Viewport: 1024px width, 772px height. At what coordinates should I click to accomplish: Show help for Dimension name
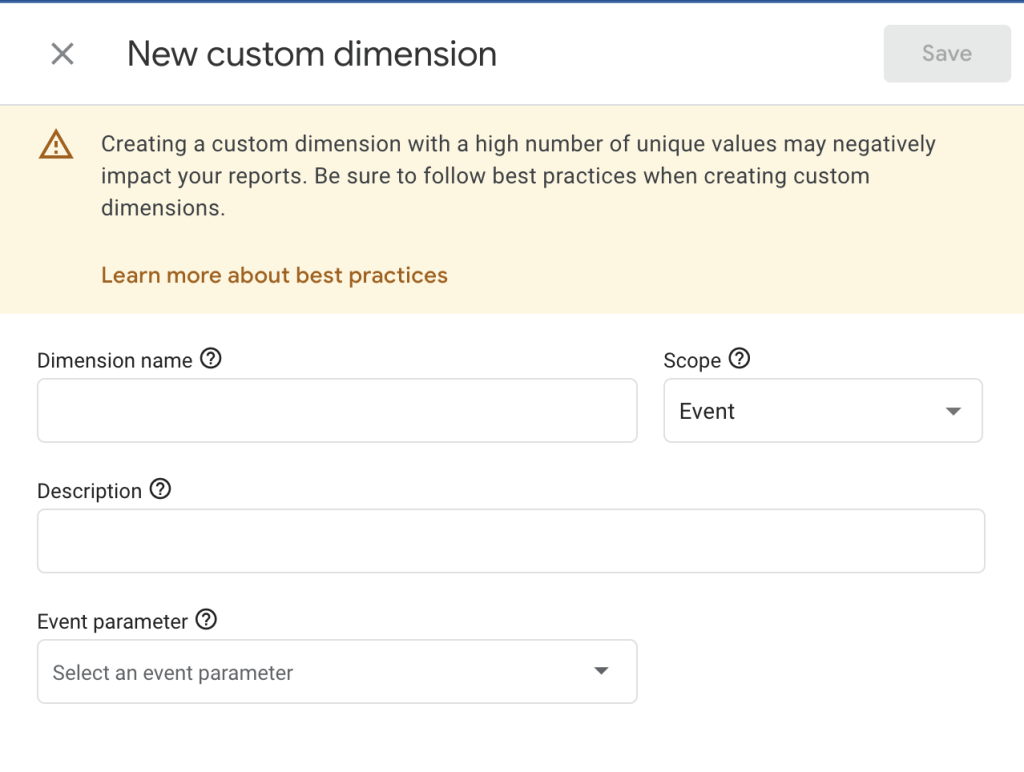point(210,359)
